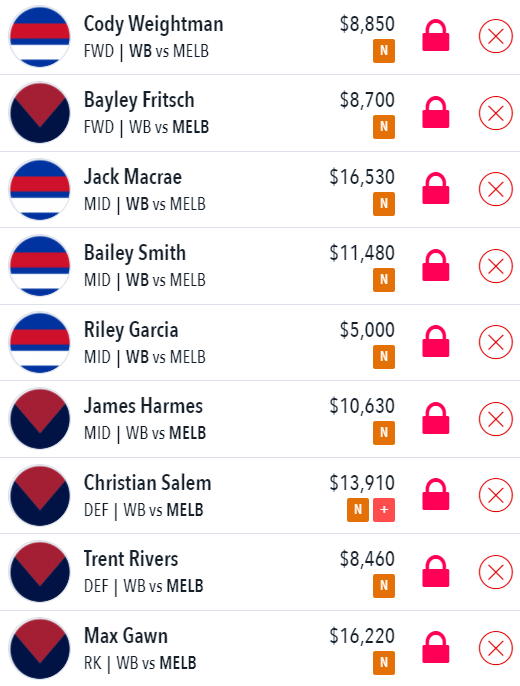The height and width of the screenshot is (686, 520).
Task: Click the N badge under Riley Garcia's $5,000 price
Action: point(384,357)
